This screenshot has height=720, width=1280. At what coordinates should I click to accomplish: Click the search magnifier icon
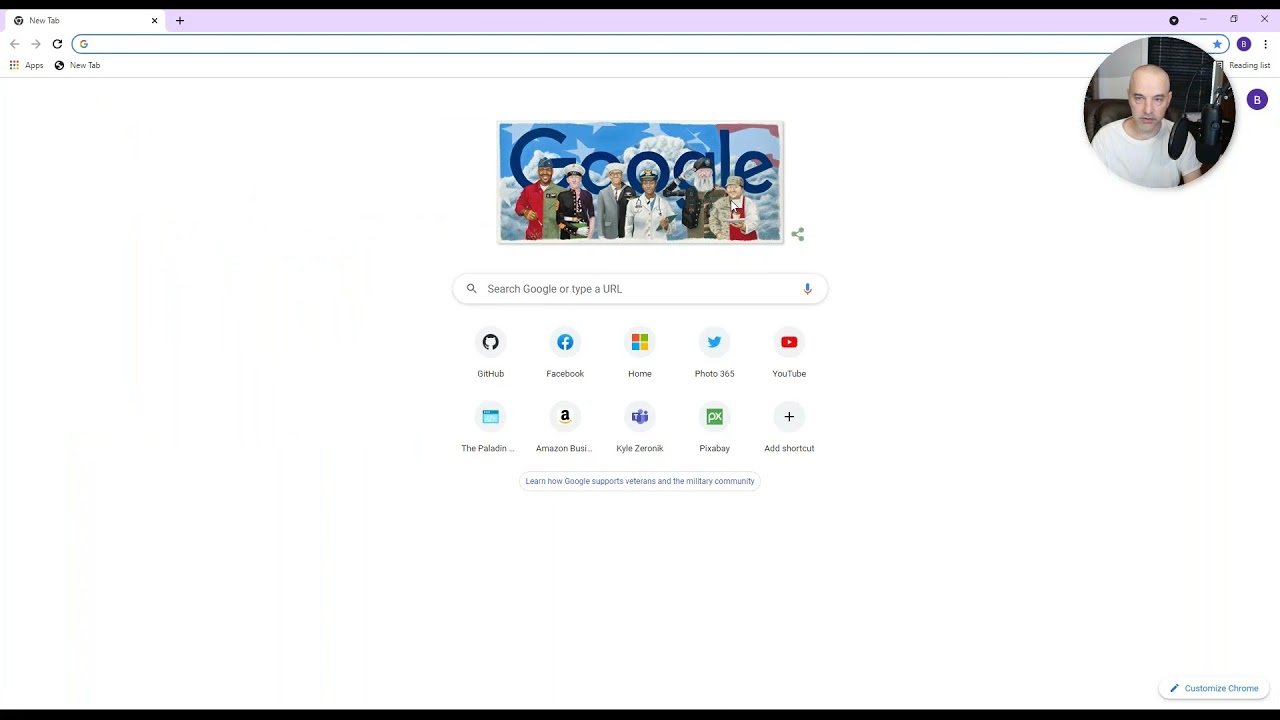(471, 289)
